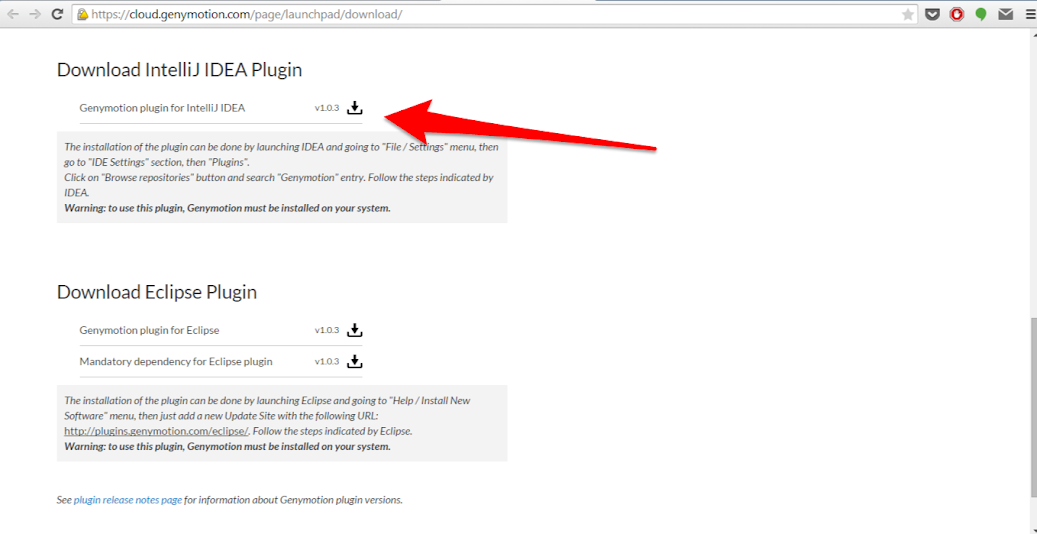The height and width of the screenshot is (534, 1037).
Task: Open the plugin release notes page link
Action: [128, 500]
